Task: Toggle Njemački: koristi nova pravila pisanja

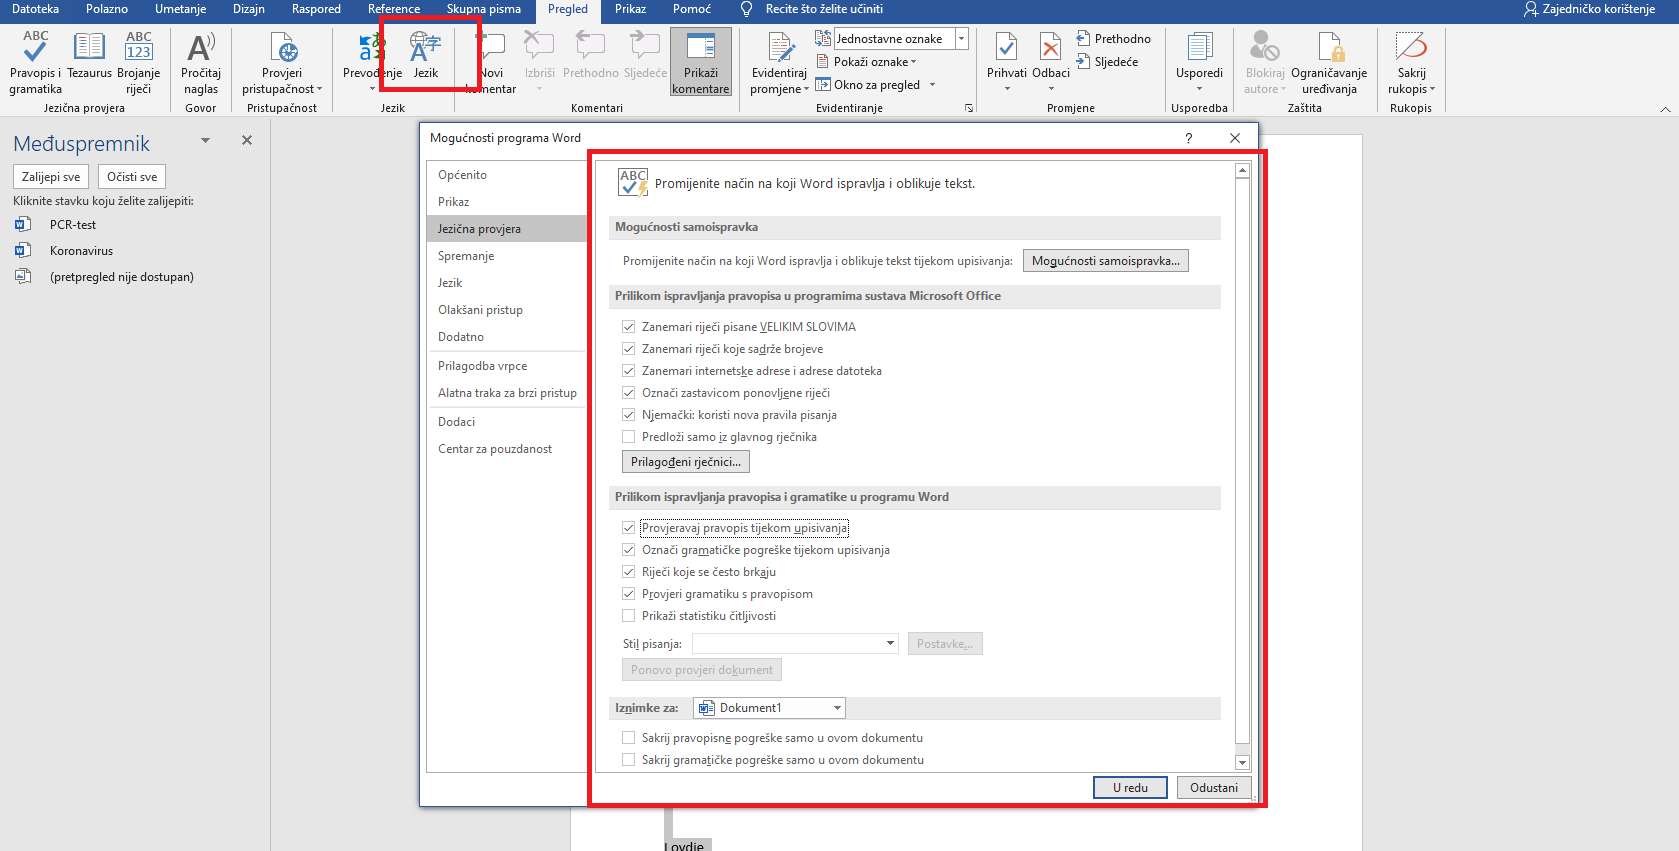Action: (629, 415)
